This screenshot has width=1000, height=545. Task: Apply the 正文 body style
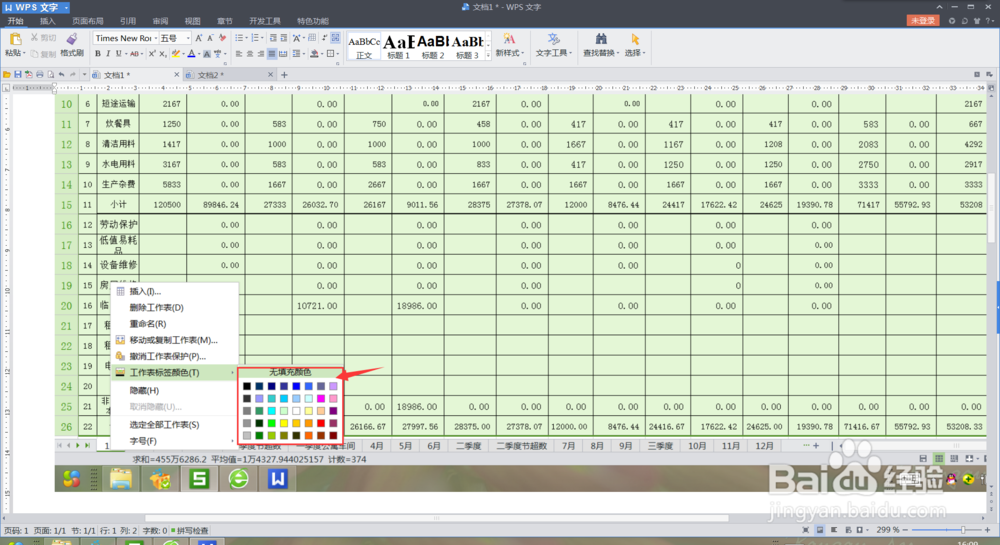click(x=364, y=47)
